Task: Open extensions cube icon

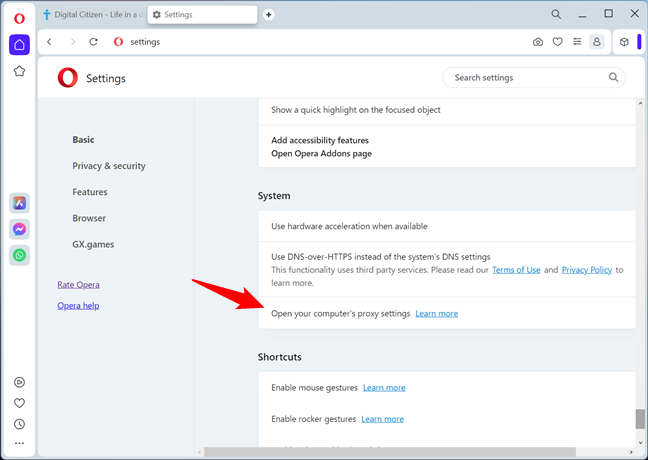Action: [x=624, y=42]
